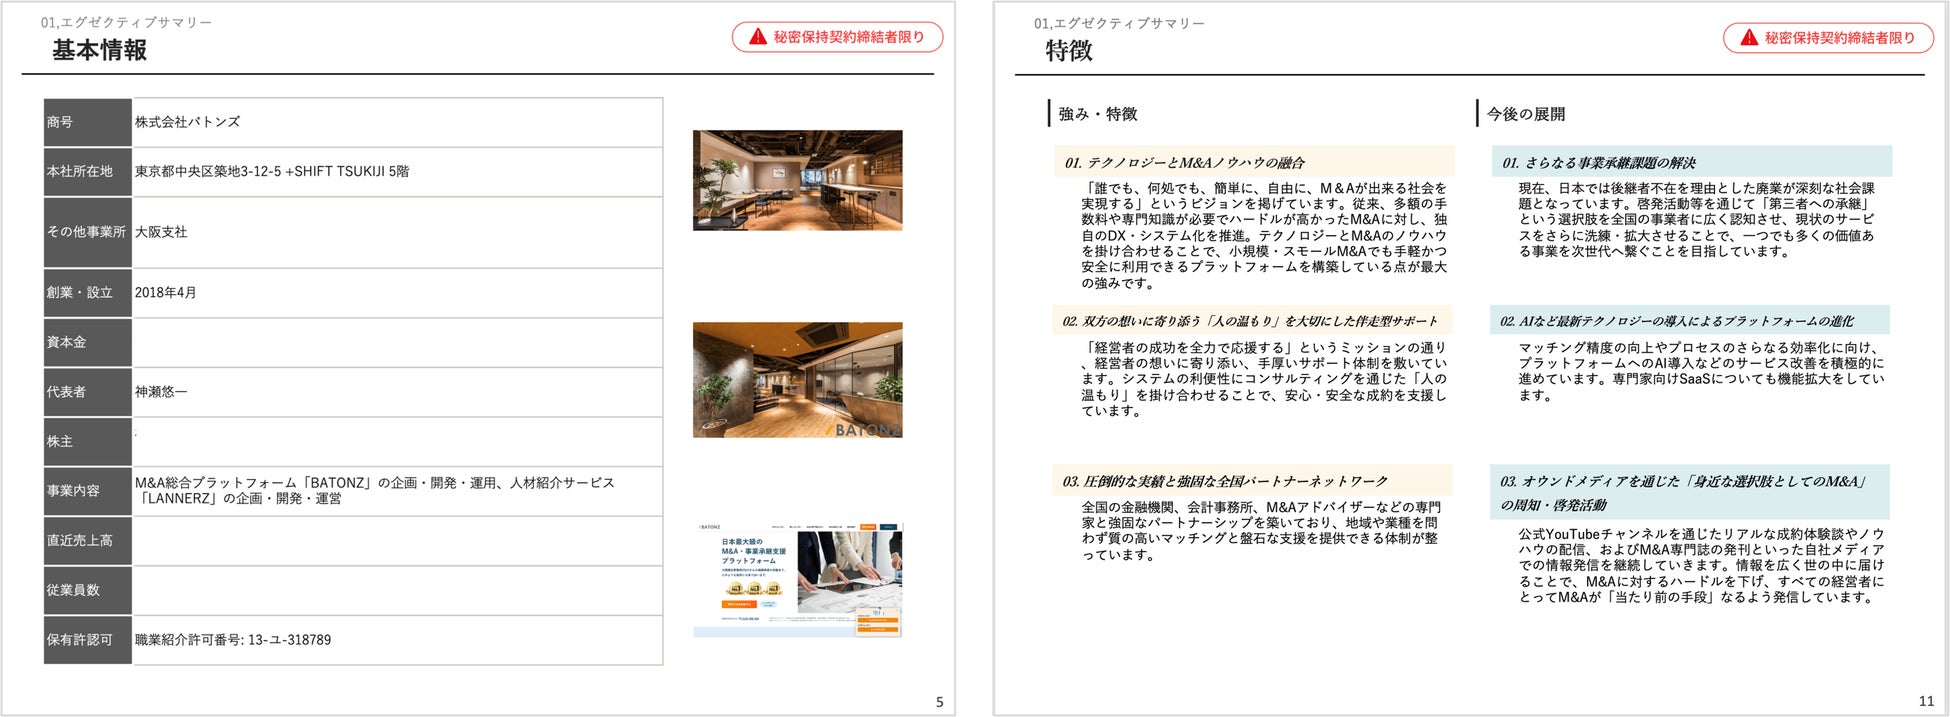Click the warning triangle icon on the 基本情報 slide
The height and width of the screenshot is (717, 1950).
click(x=758, y=37)
